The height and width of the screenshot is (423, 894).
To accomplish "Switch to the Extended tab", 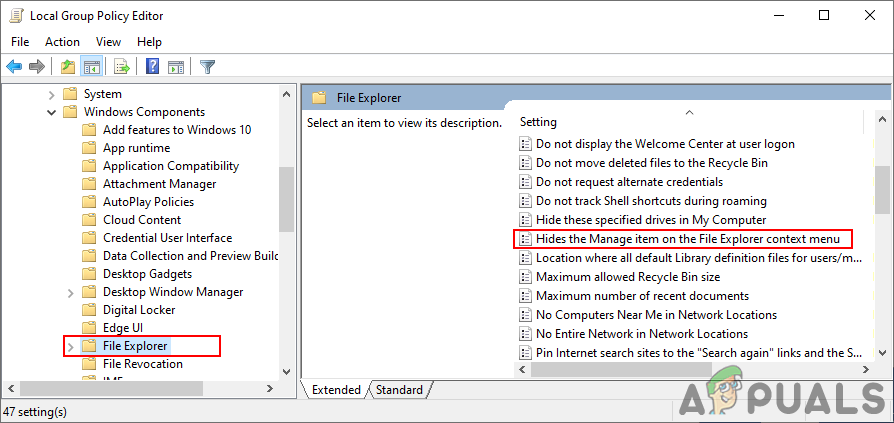I will [x=336, y=390].
